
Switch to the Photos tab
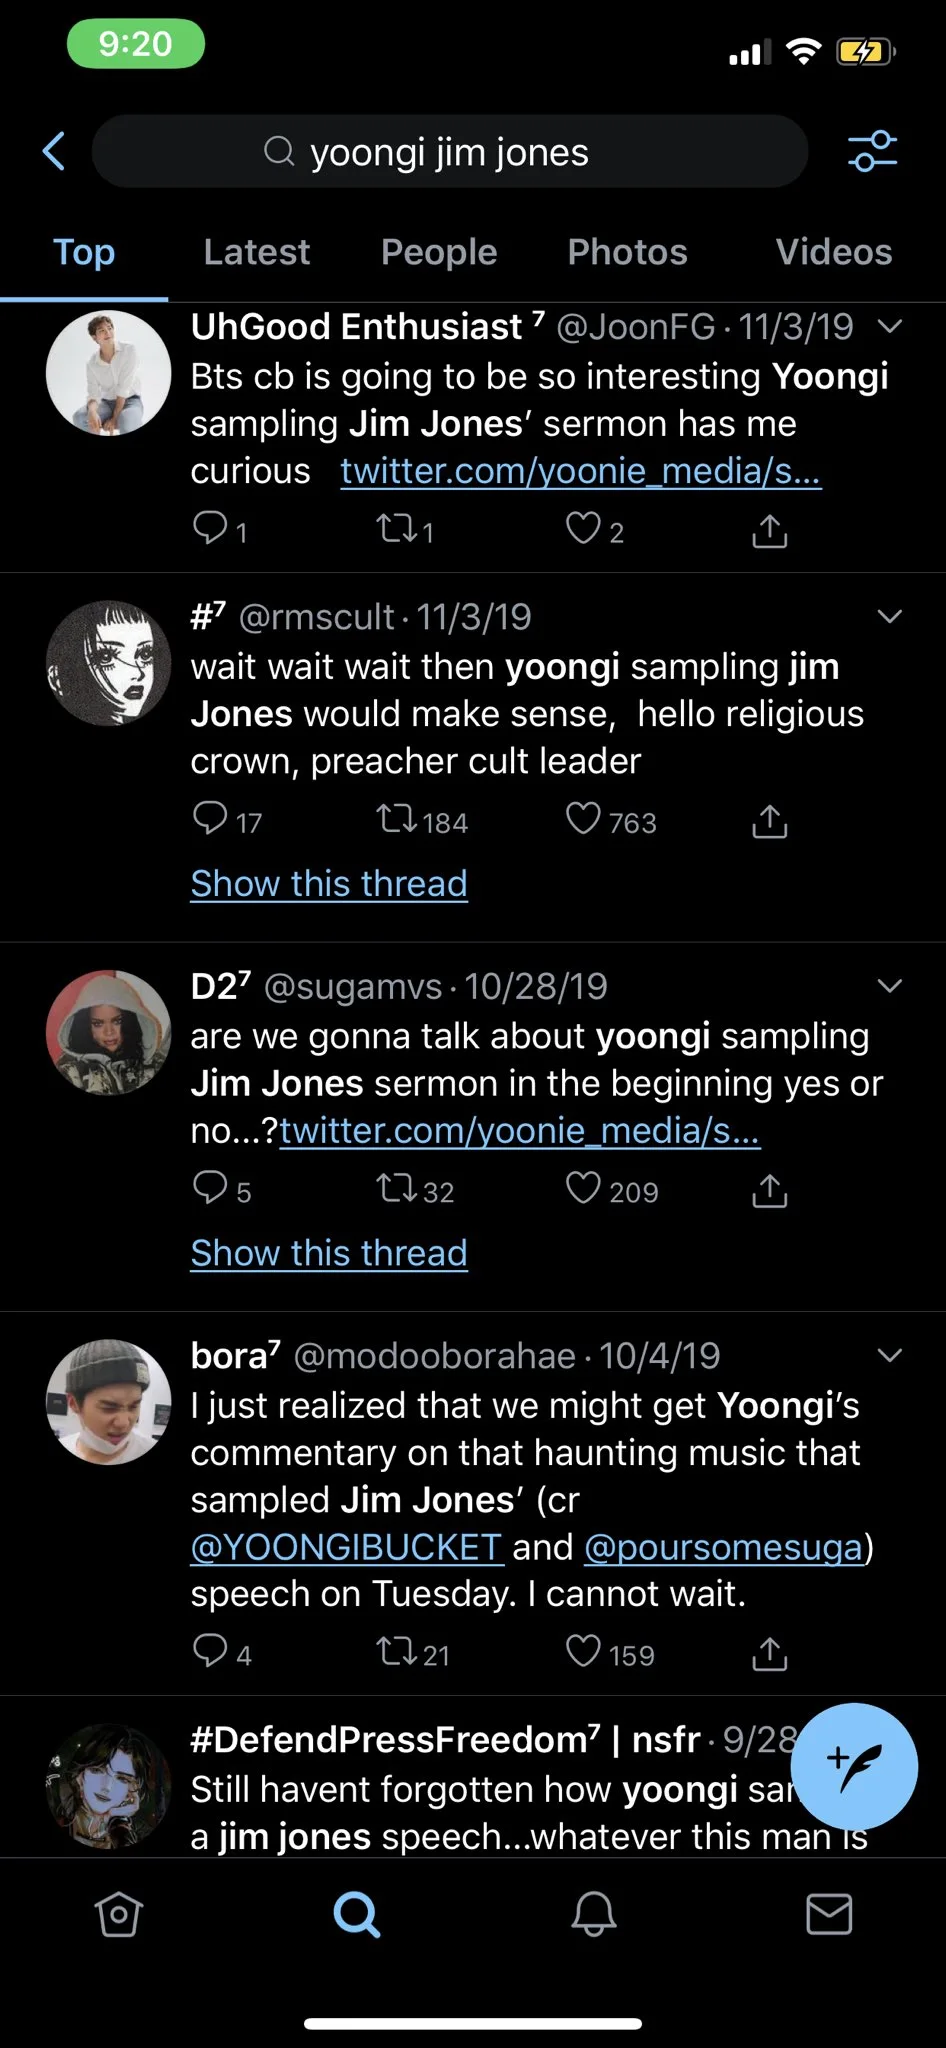click(x=627, y=252)
